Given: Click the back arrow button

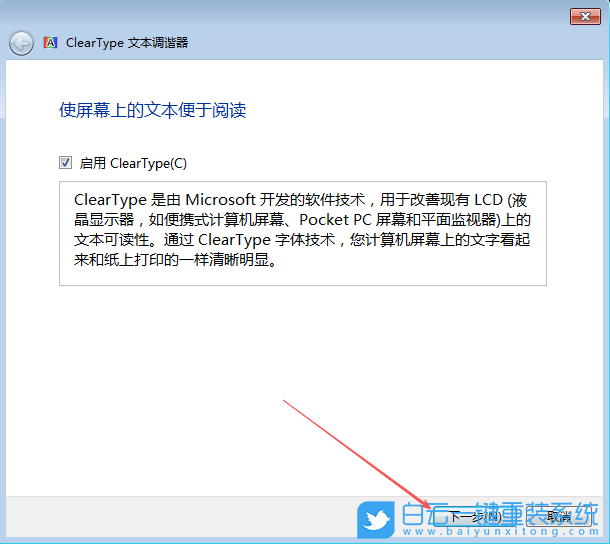Looking at the screenshot, I should [x=21, y=43].
